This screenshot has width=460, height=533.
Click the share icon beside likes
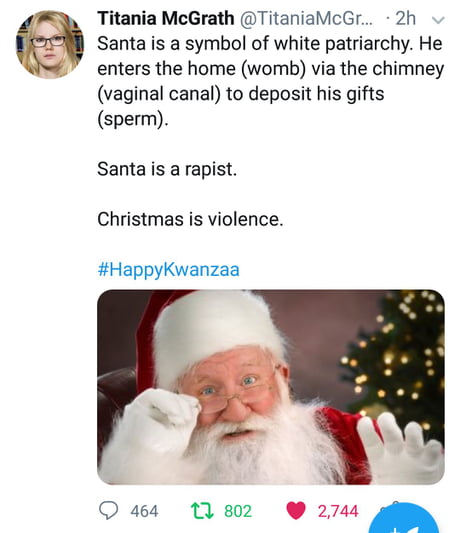point(388,504)
